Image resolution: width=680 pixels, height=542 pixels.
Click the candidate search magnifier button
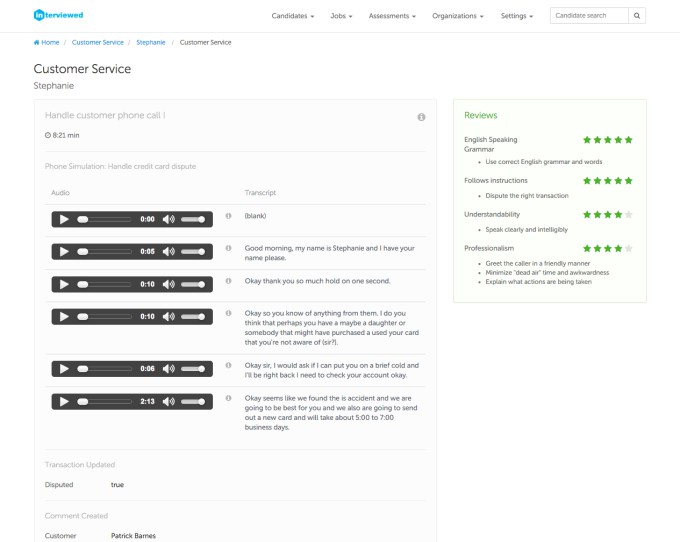coord(637,16)
